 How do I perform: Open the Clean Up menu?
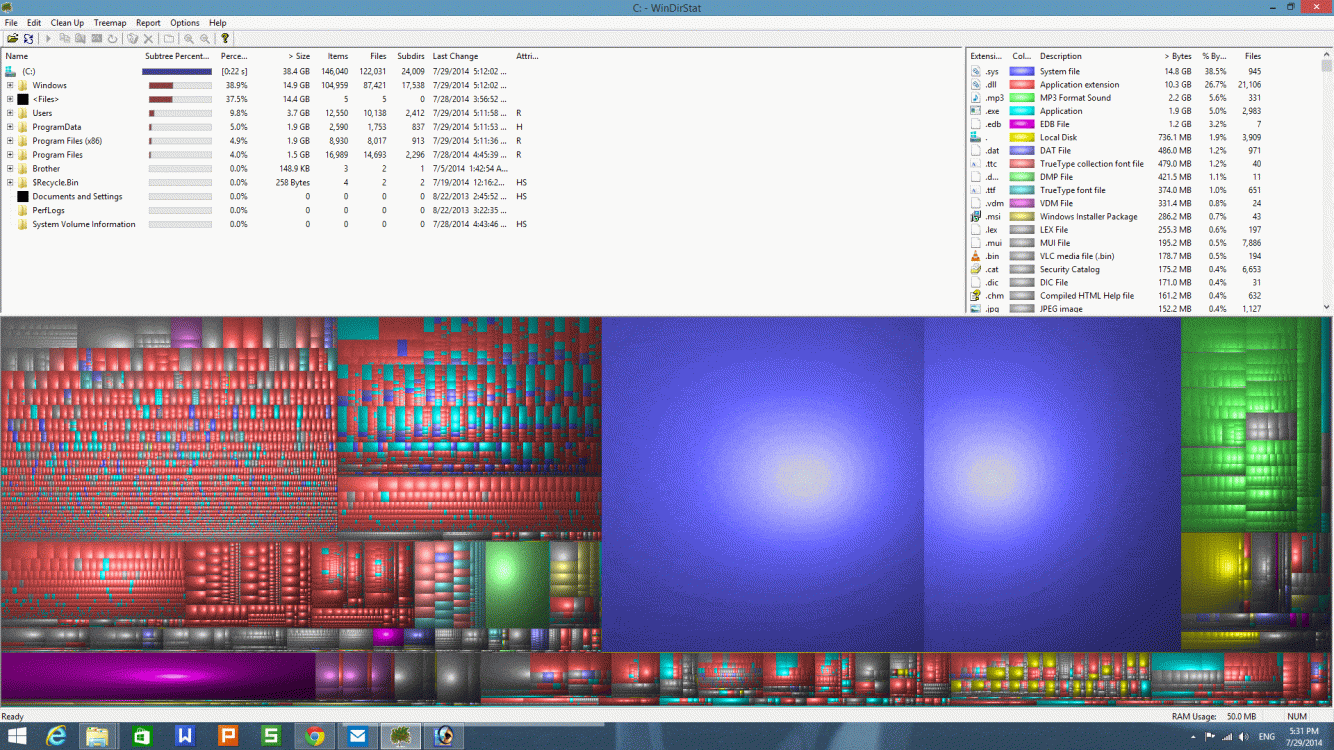click(67, 22)
